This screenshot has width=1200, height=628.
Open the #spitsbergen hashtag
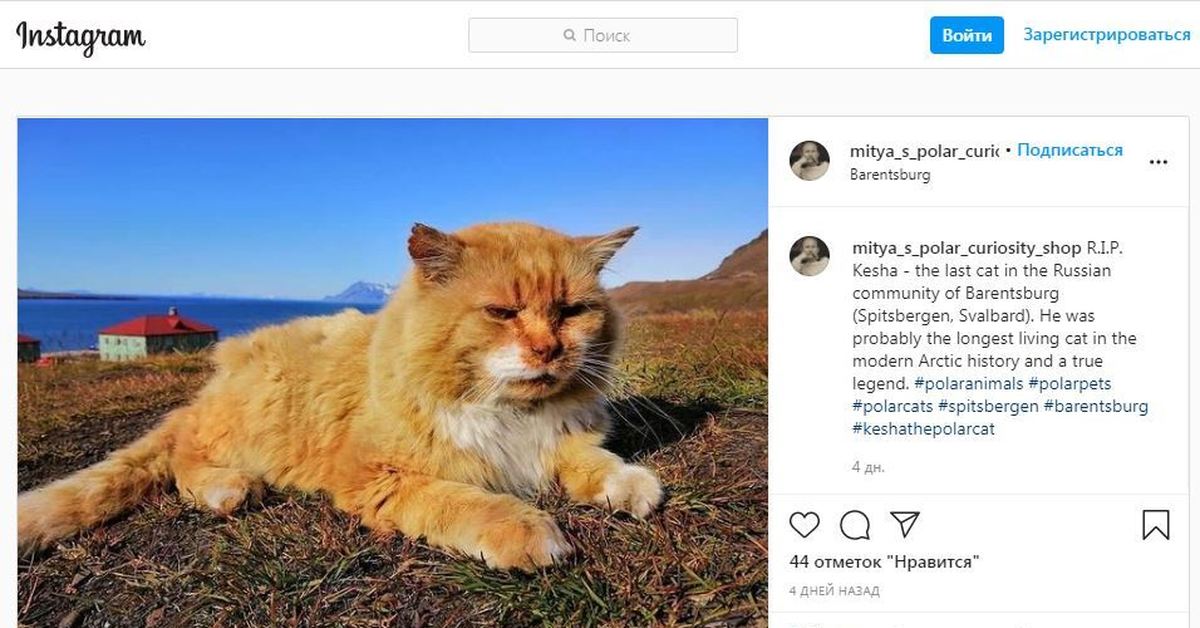click(990, 407)
